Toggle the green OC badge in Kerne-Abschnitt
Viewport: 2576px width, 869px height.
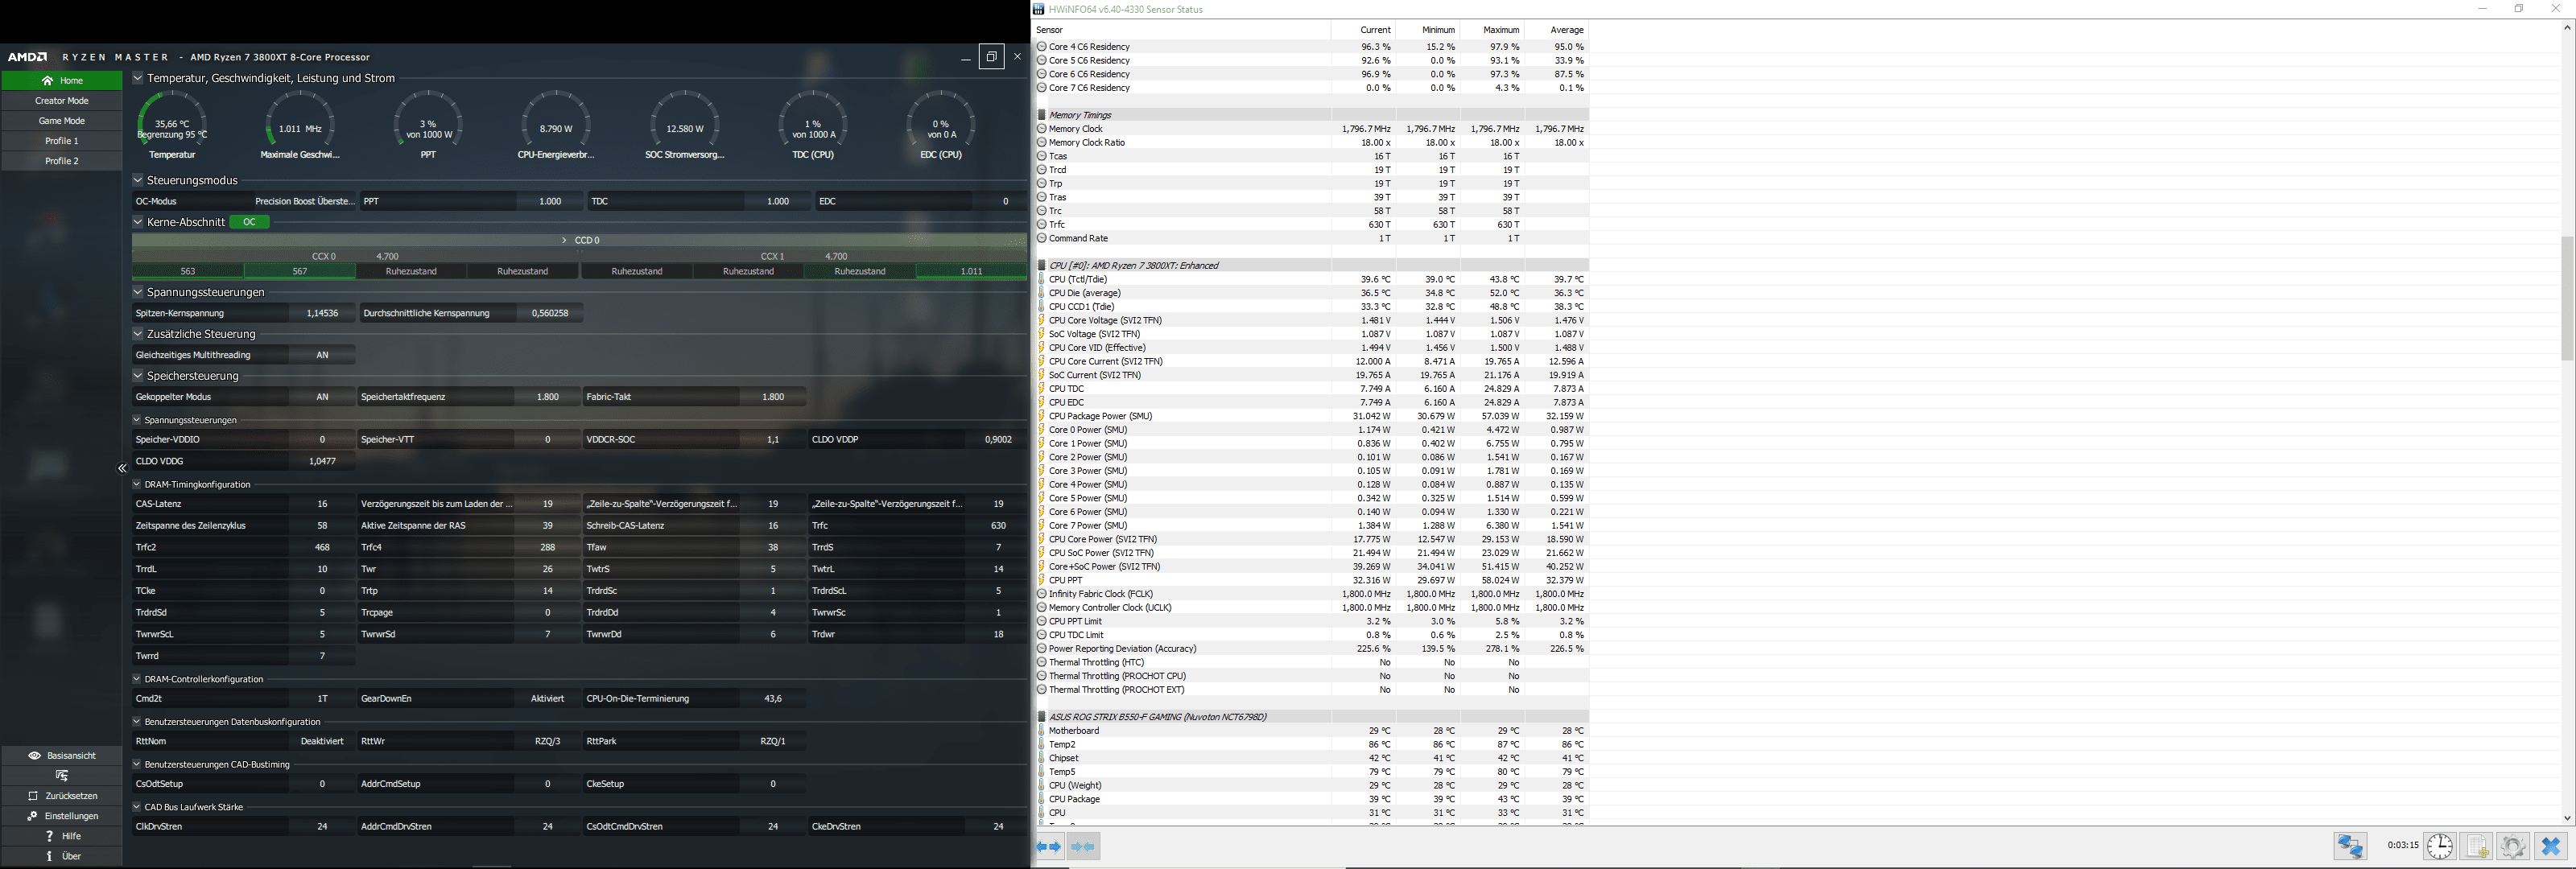click(250, 222)
